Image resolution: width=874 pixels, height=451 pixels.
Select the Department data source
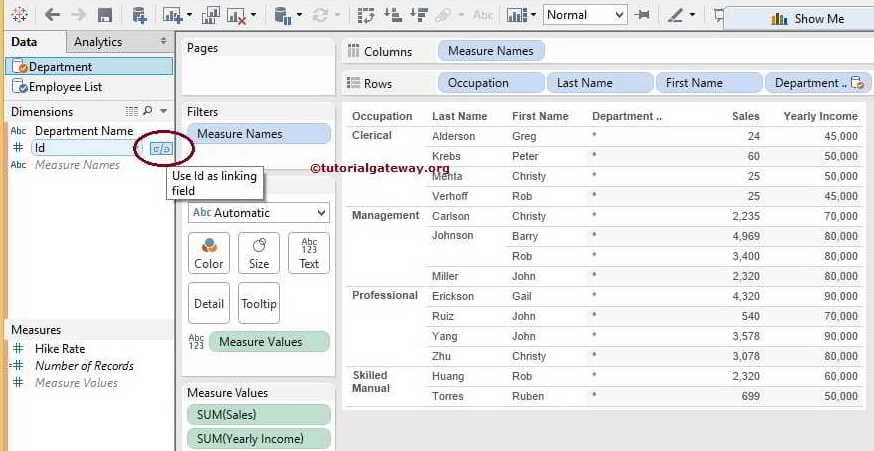90,67
